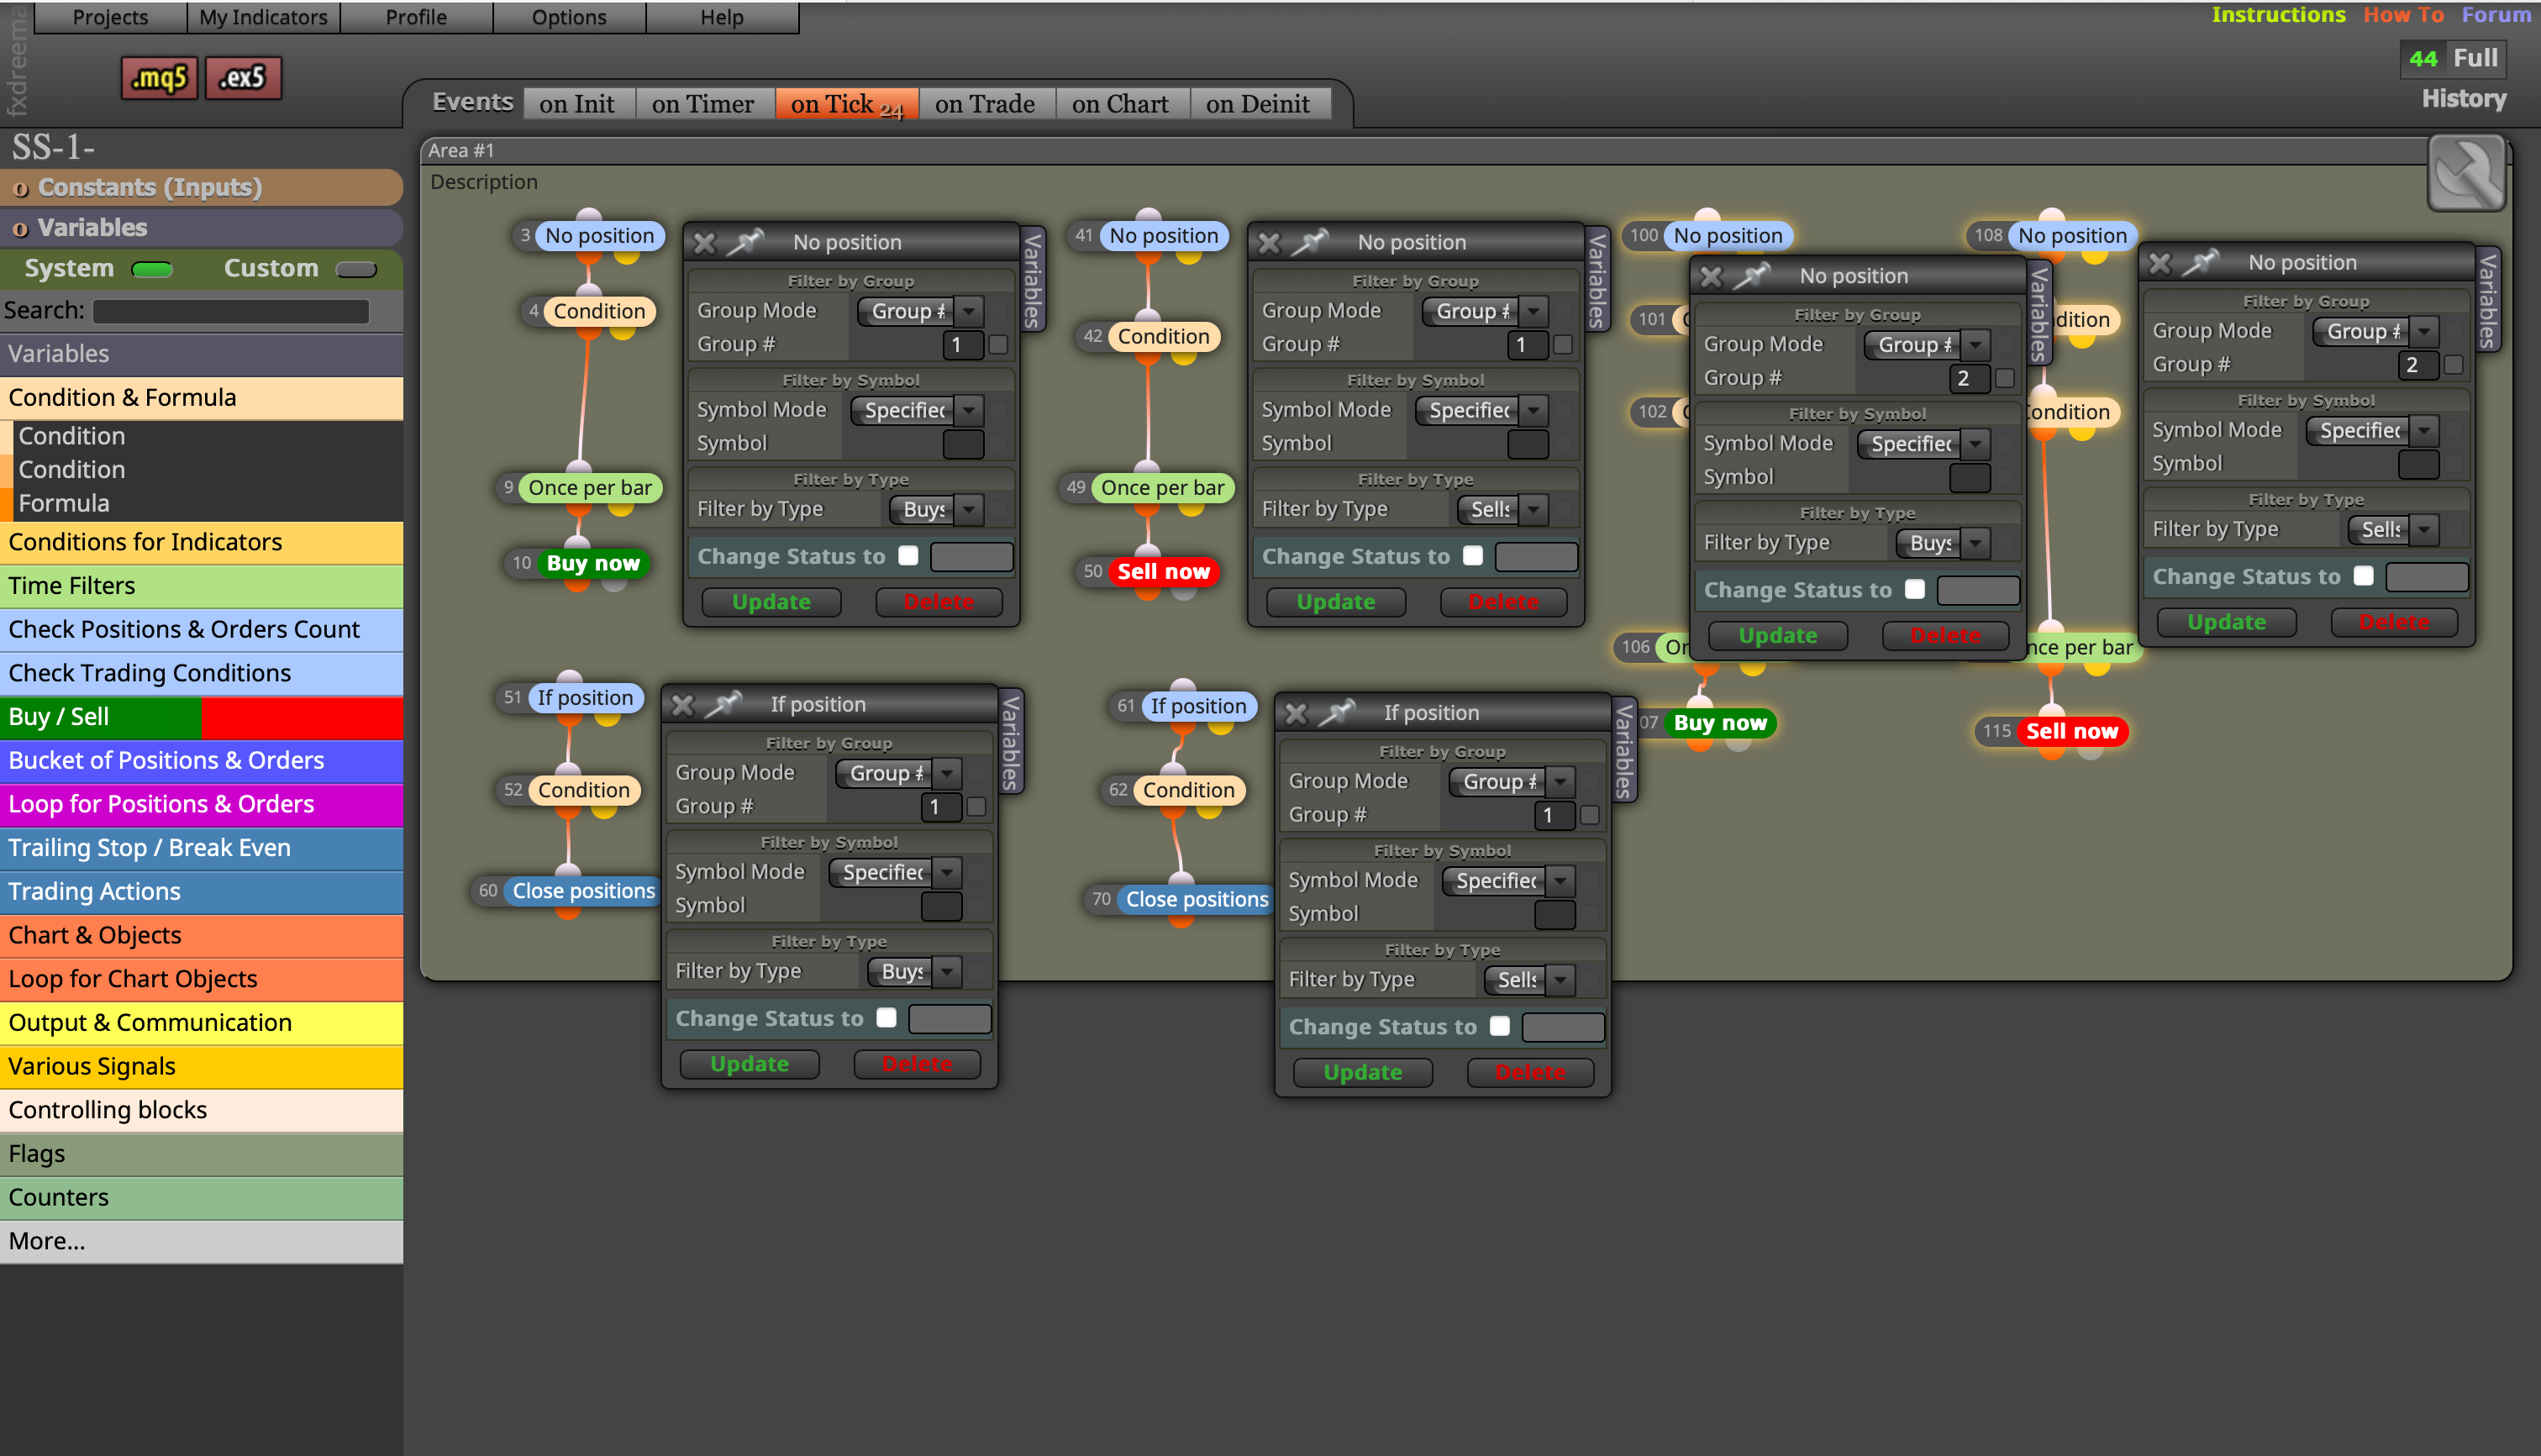Open Symbol Mode dropdown in Sells If position panel

click(x=1510, y=881)
